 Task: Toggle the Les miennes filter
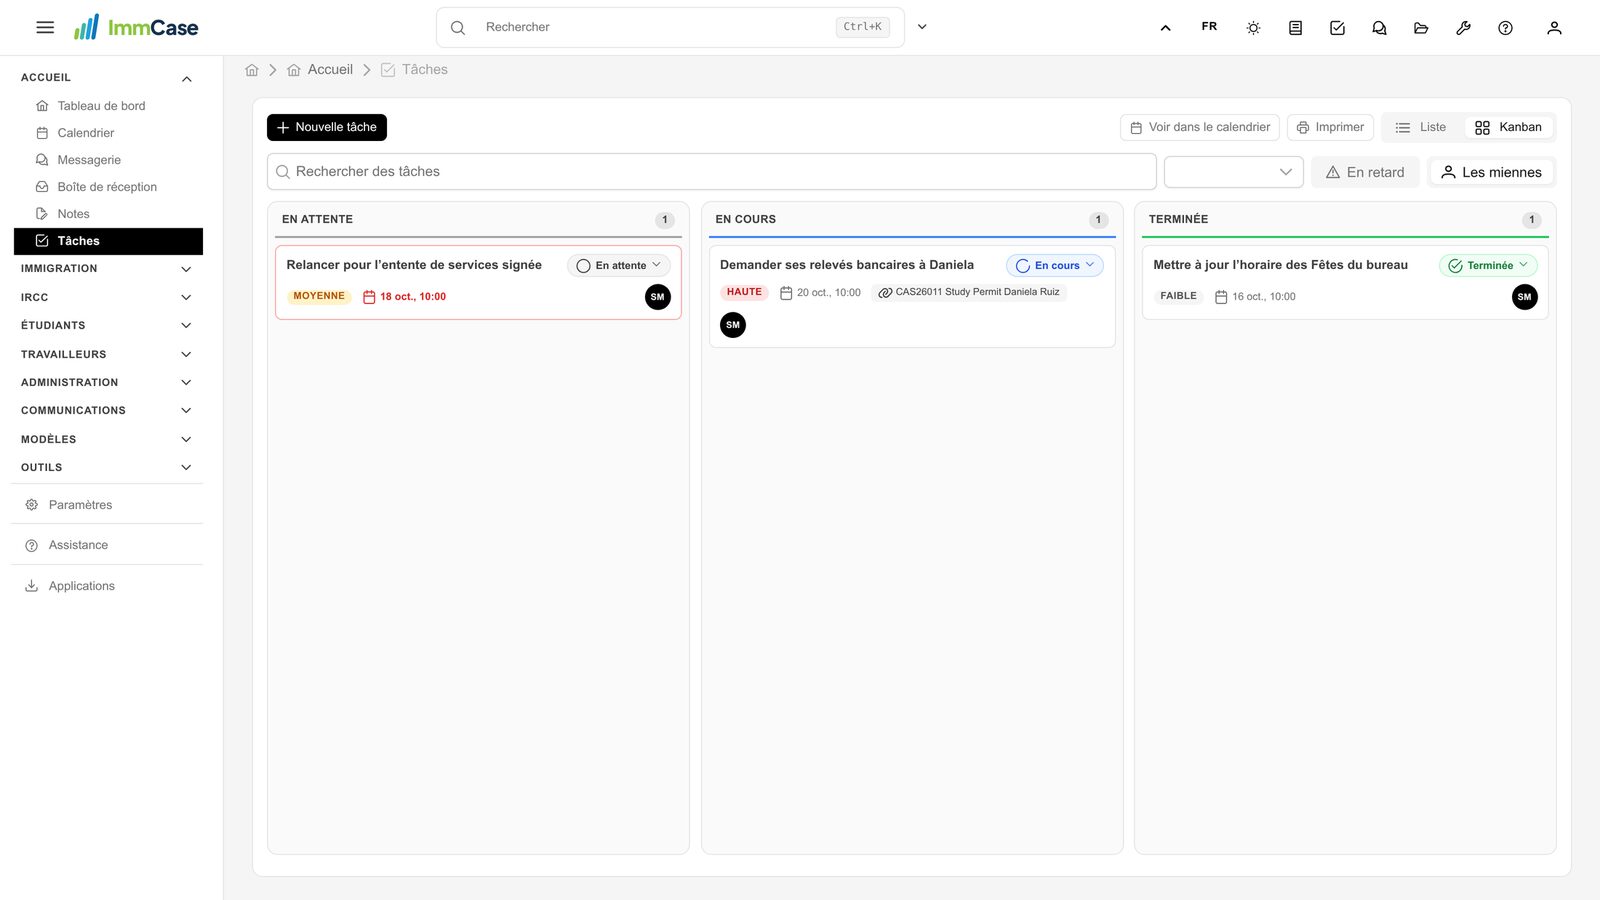pos(1491,172)
